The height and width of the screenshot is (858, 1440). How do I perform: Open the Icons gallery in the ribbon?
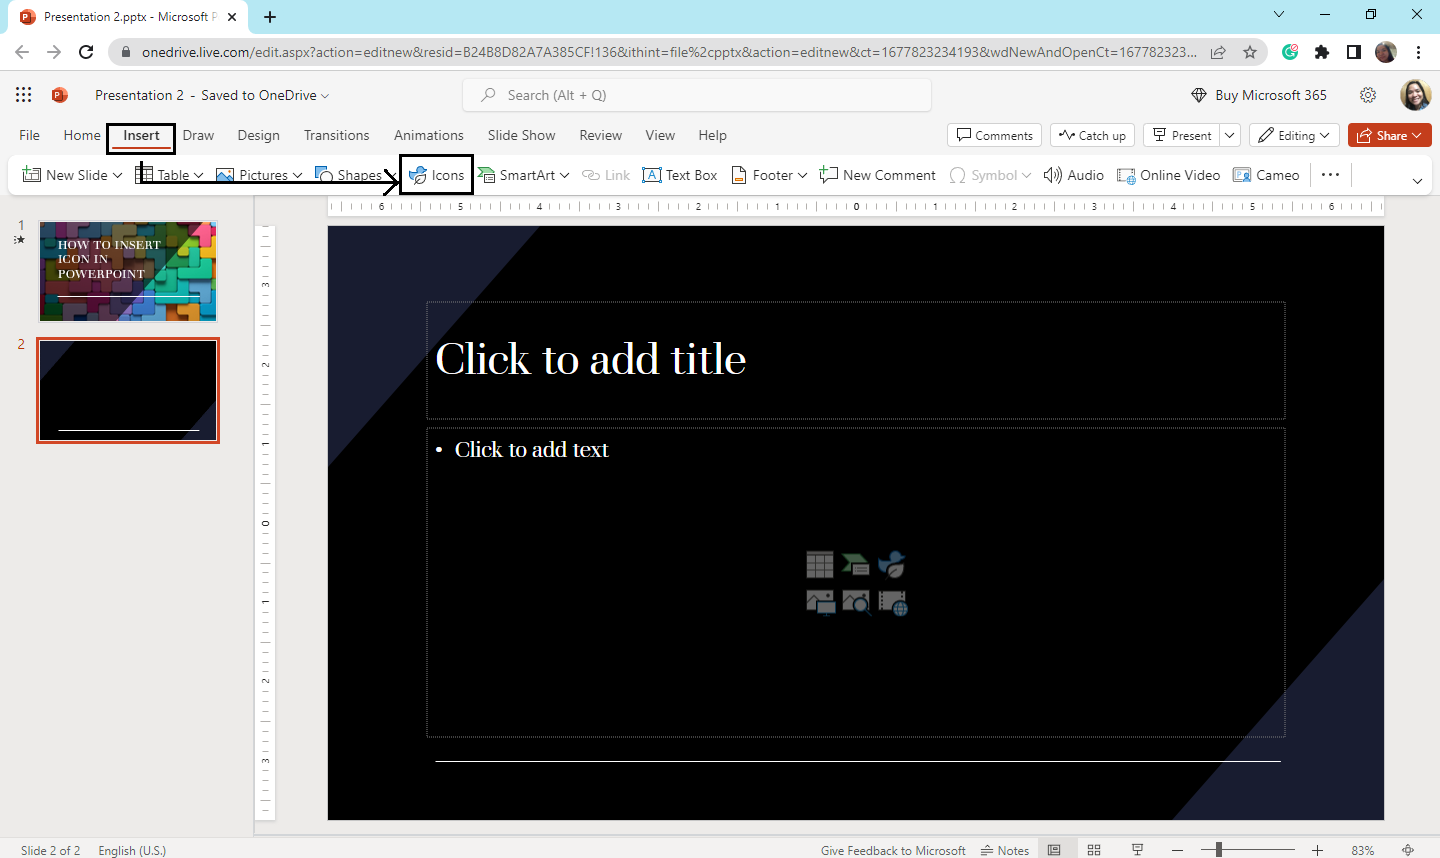(436, 174)
